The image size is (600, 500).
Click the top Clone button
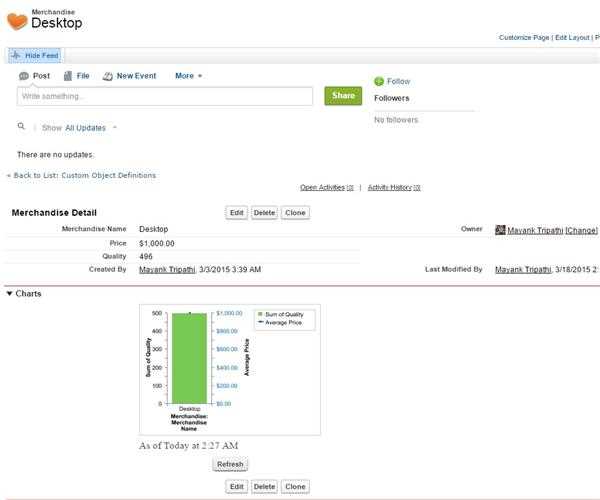(x=295, y=212)
